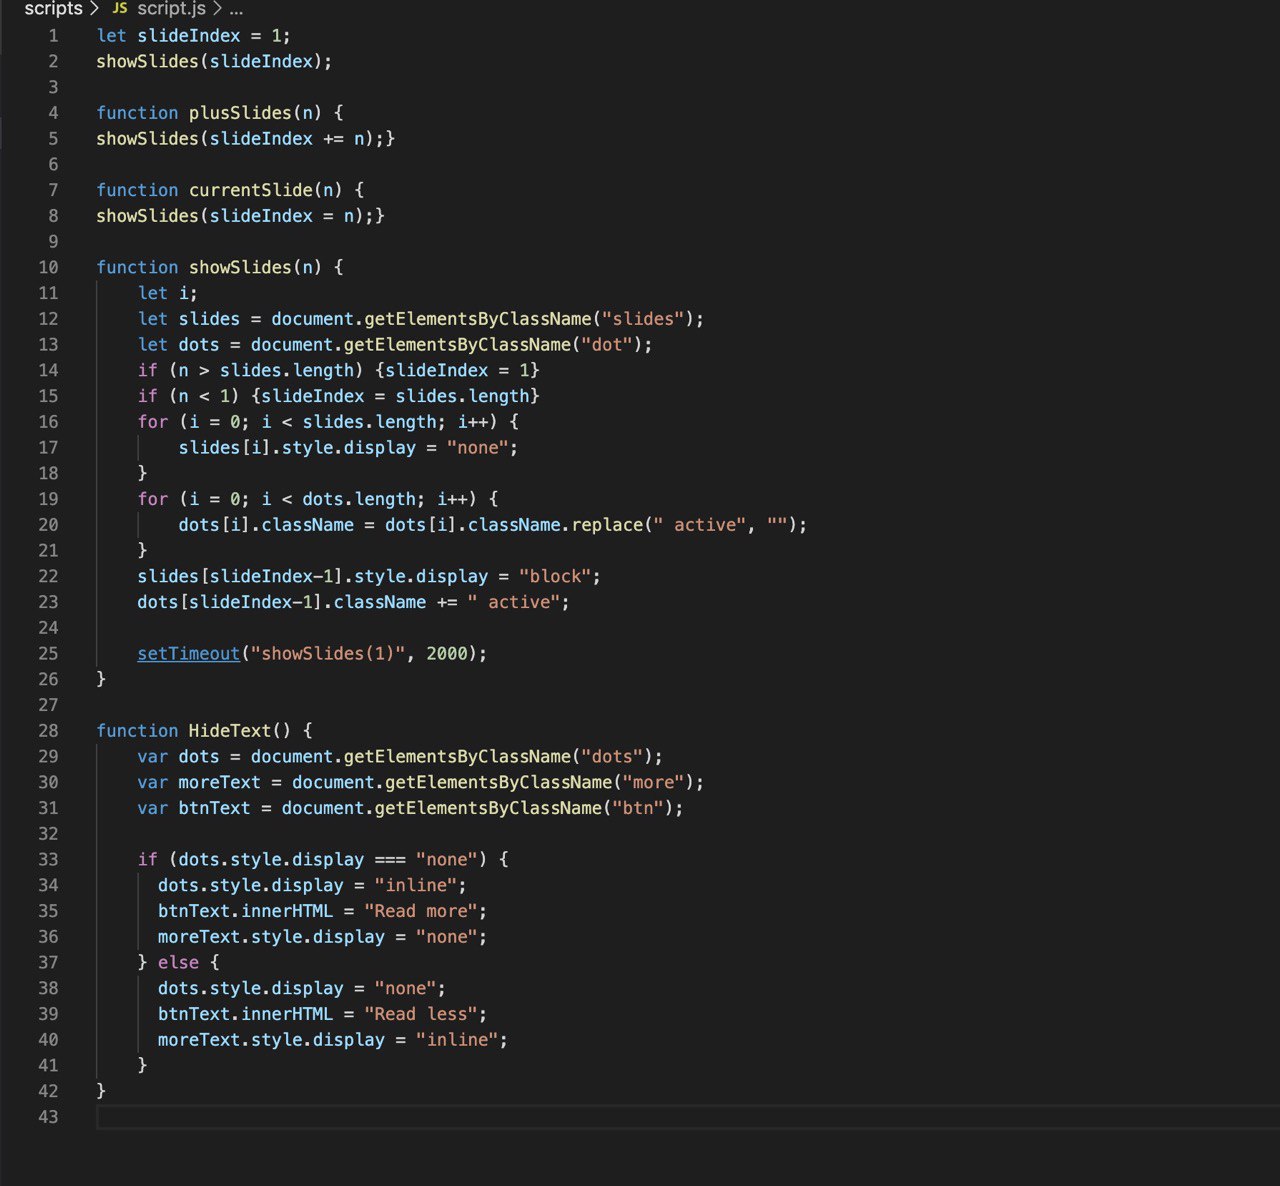The image size is (1280, 1186).
Task: Click 'function showSlides(n) {' on line 10
Action: pos(219,267)
